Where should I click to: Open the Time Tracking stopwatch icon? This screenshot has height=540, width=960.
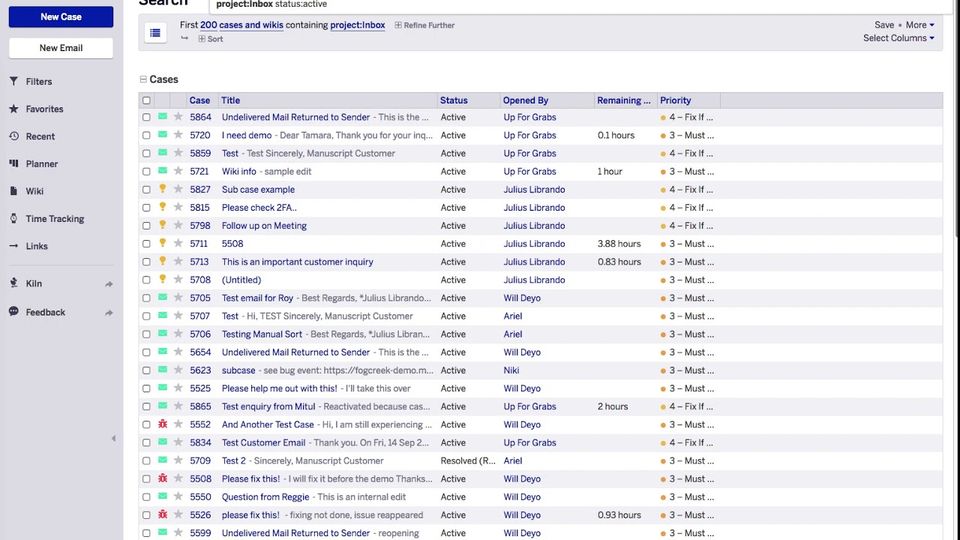pos(13,219)
